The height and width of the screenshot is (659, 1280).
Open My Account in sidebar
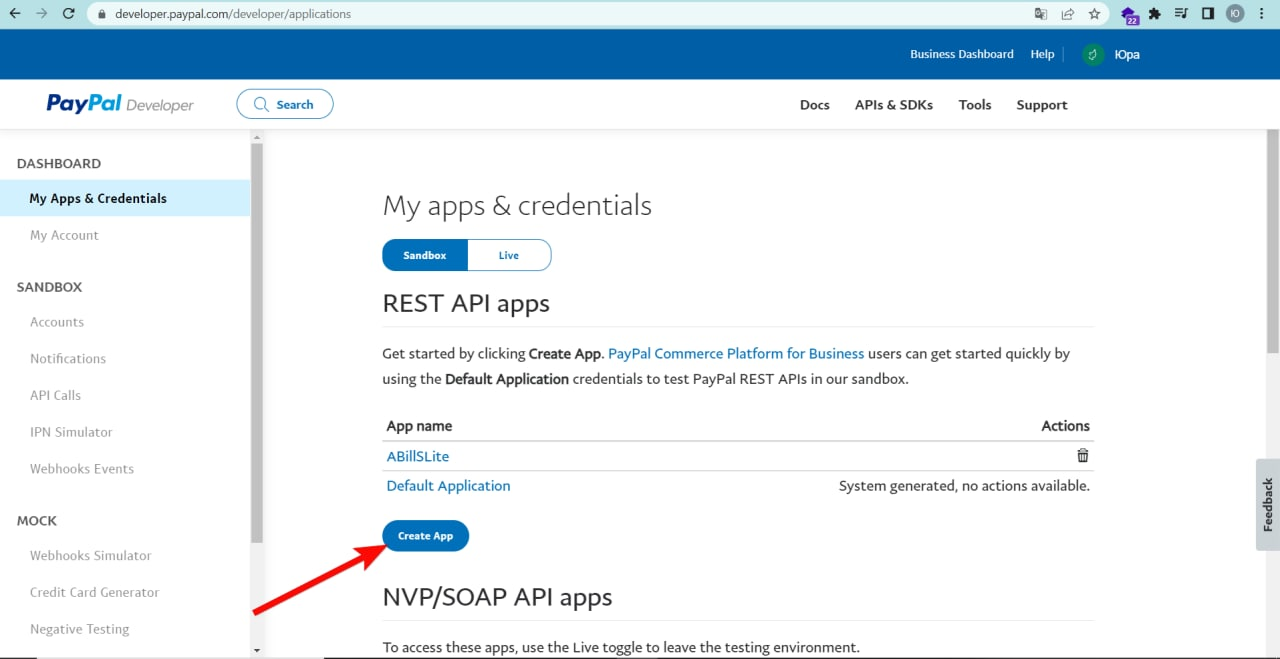(x=64, y=235)
